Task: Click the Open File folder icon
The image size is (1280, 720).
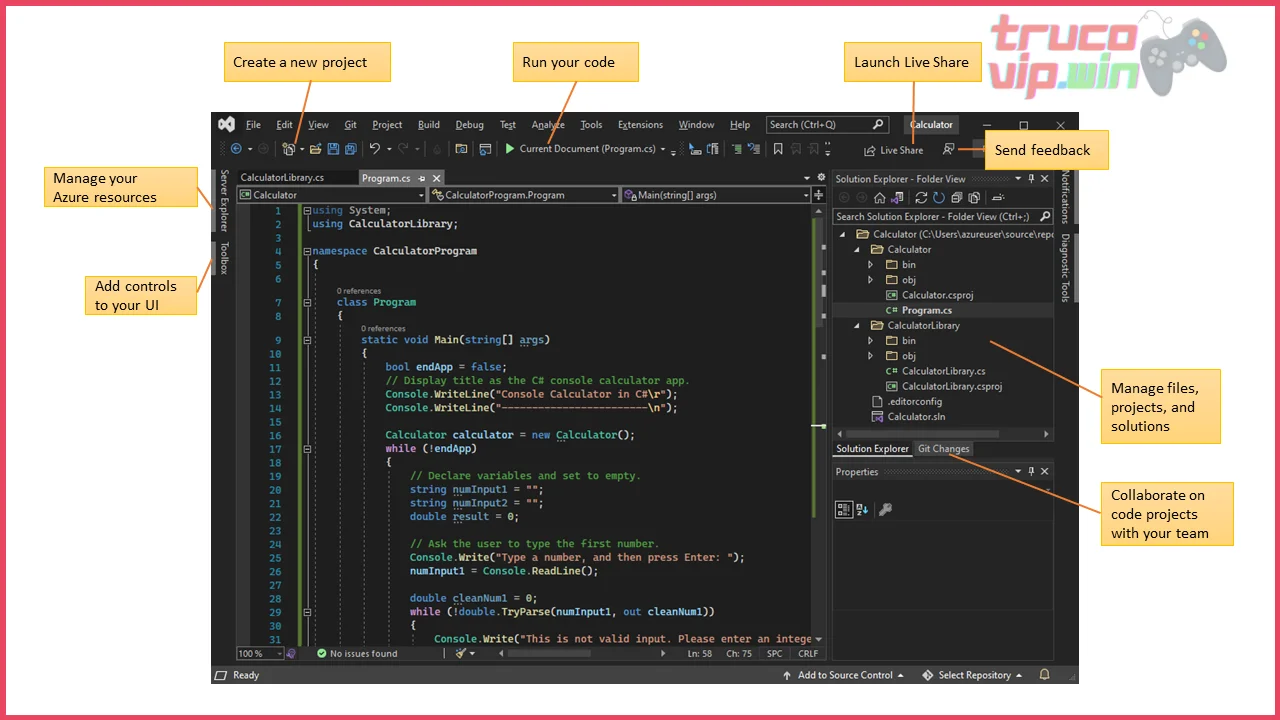Action: point(315,149)
